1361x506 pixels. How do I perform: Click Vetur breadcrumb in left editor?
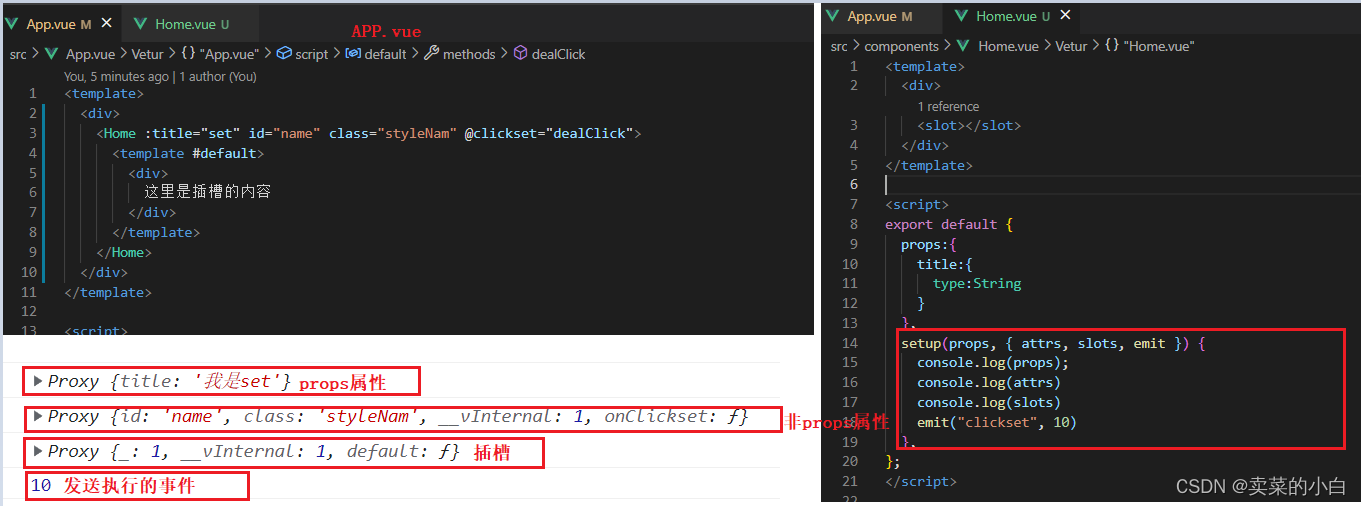coord(147,54)
